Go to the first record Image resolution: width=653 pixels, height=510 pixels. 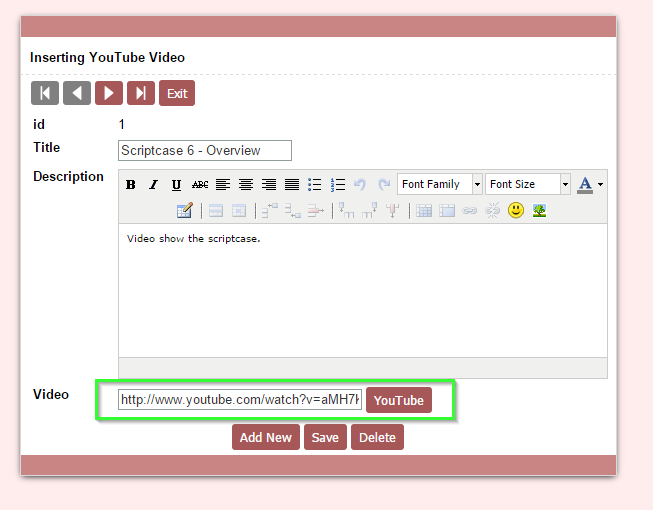[x=45, y=93]
